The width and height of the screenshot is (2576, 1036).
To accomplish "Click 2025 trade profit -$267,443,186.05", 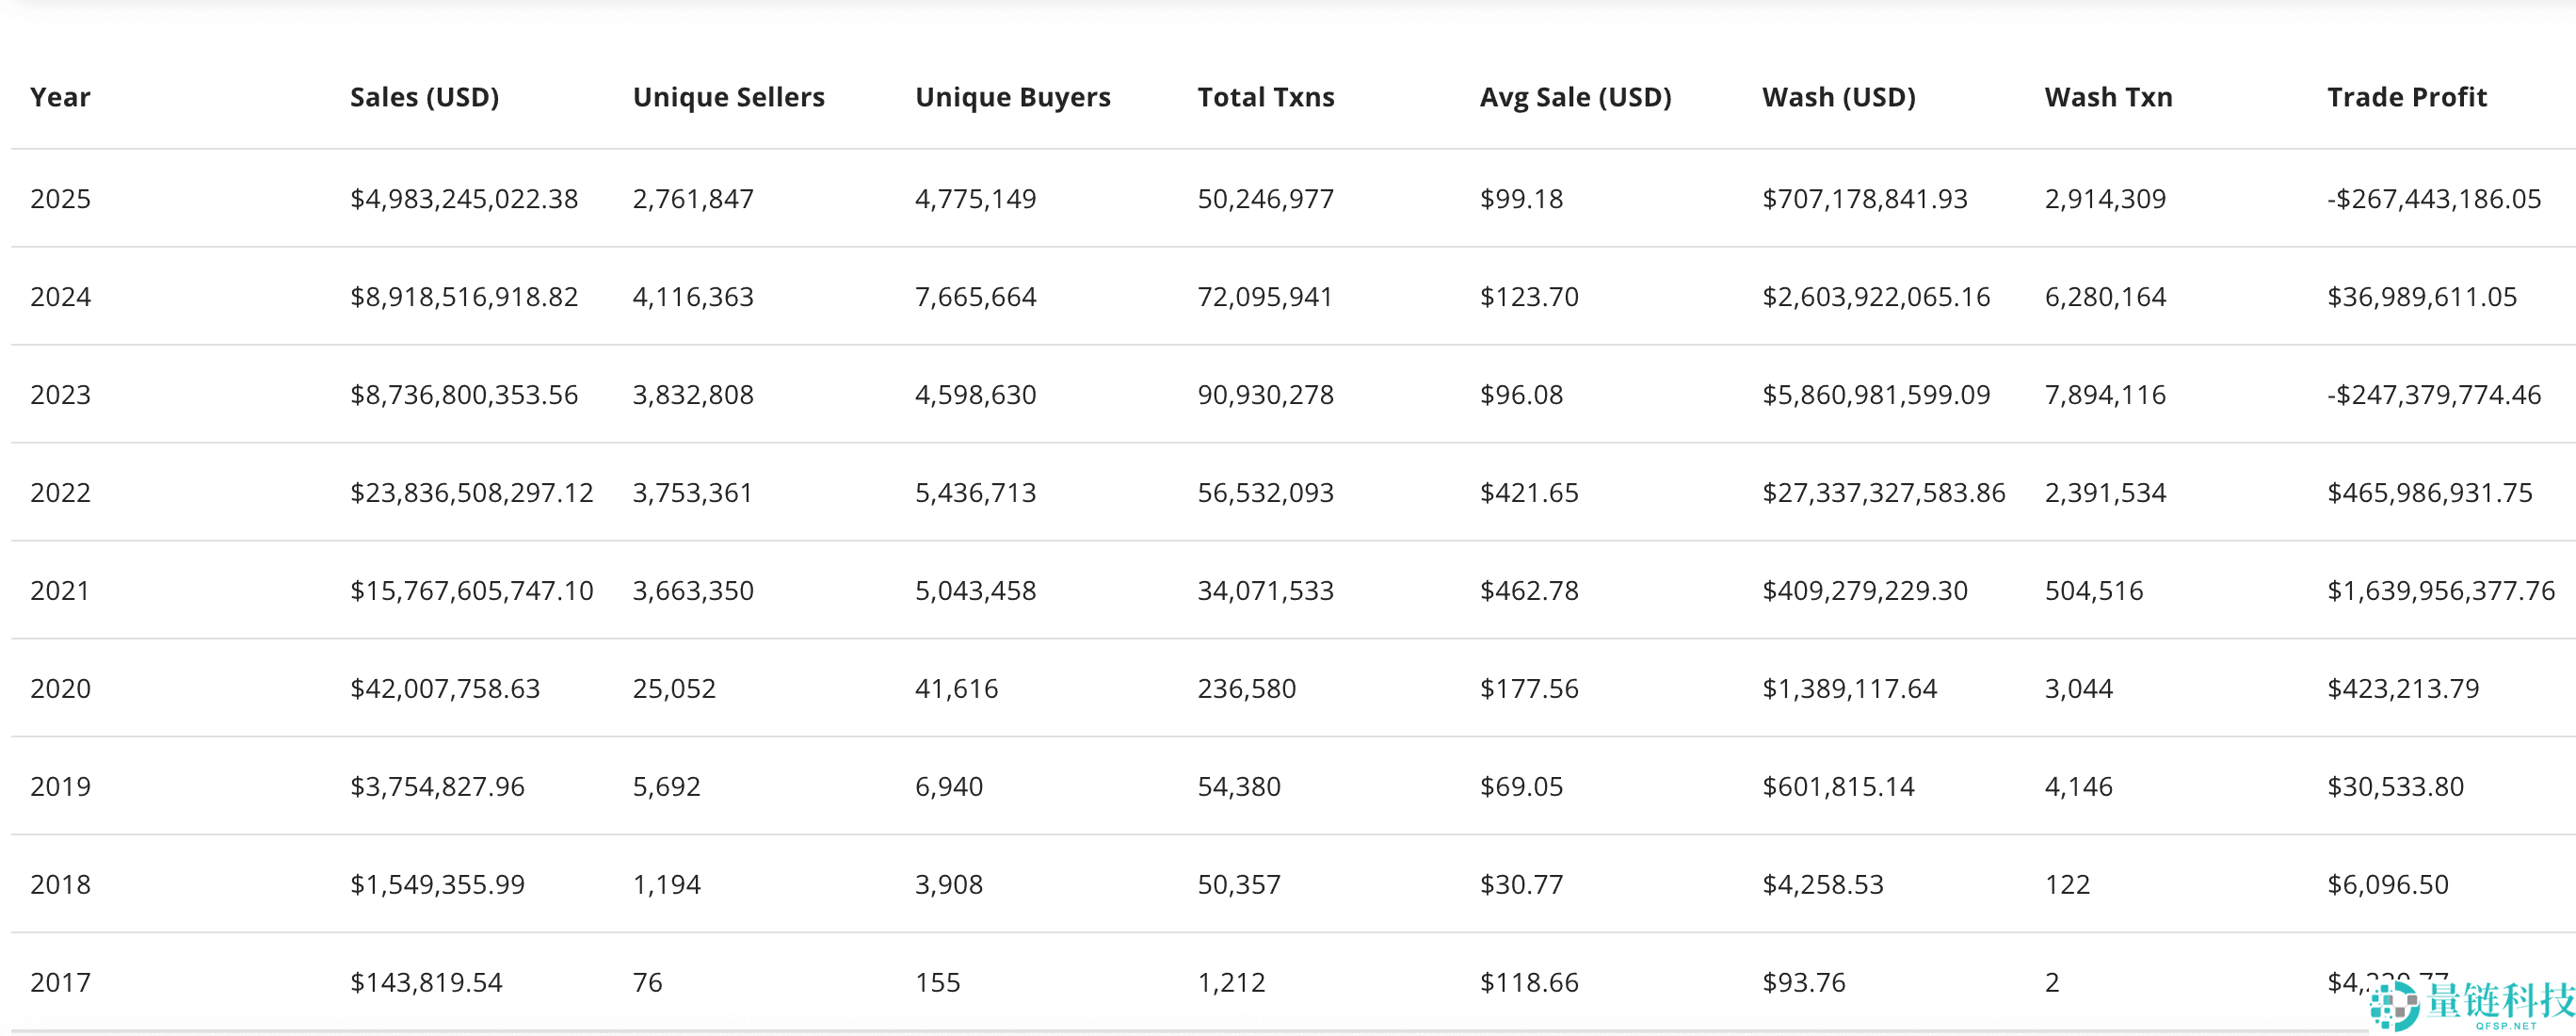I will tap(2433, 199).
